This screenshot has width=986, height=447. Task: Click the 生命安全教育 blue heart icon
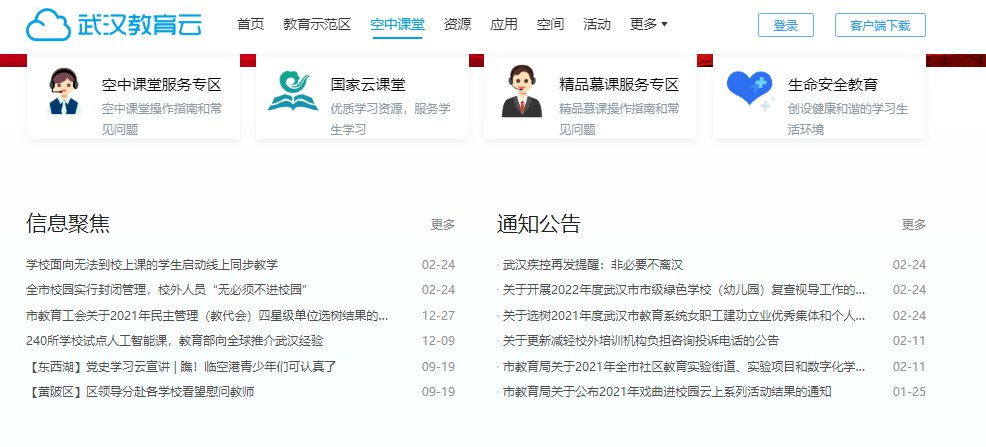[750, 91]
